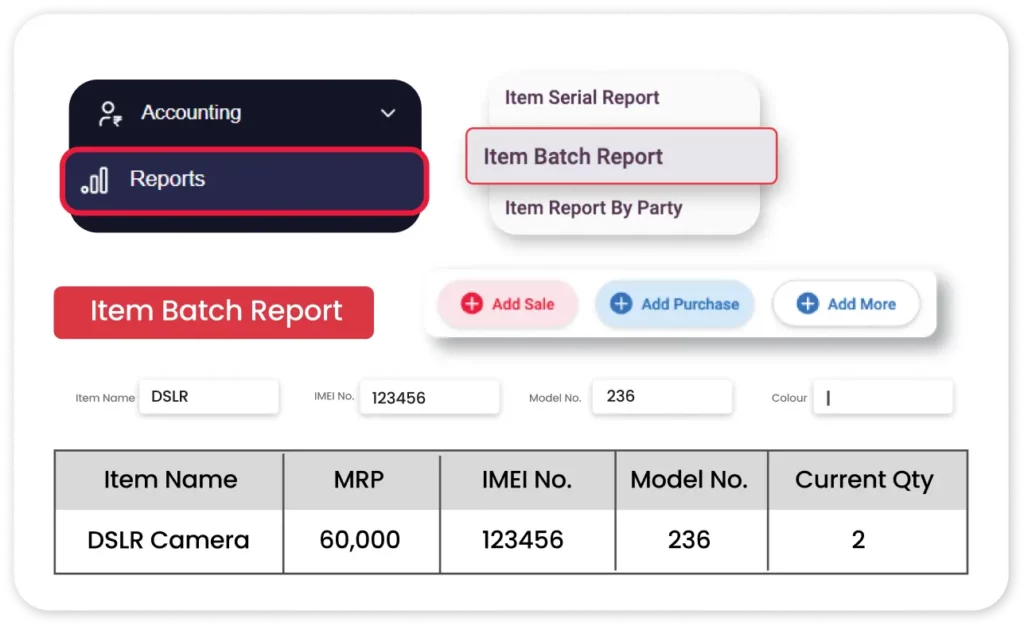Click the Accounting person-rupee icon
This screenshot has height=626, width=1024.
point(109,113)
